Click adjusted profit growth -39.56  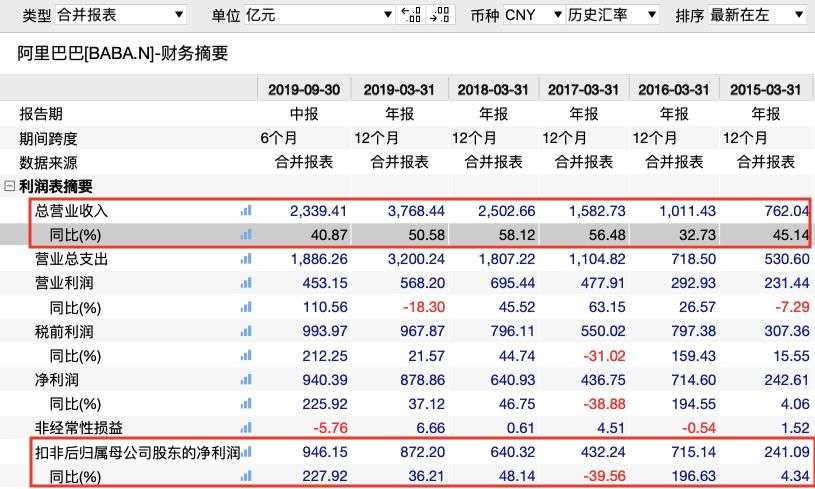604,475
